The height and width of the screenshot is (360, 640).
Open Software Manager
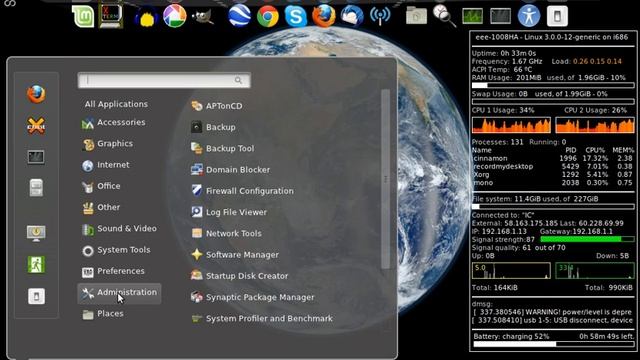pos(235,255)
